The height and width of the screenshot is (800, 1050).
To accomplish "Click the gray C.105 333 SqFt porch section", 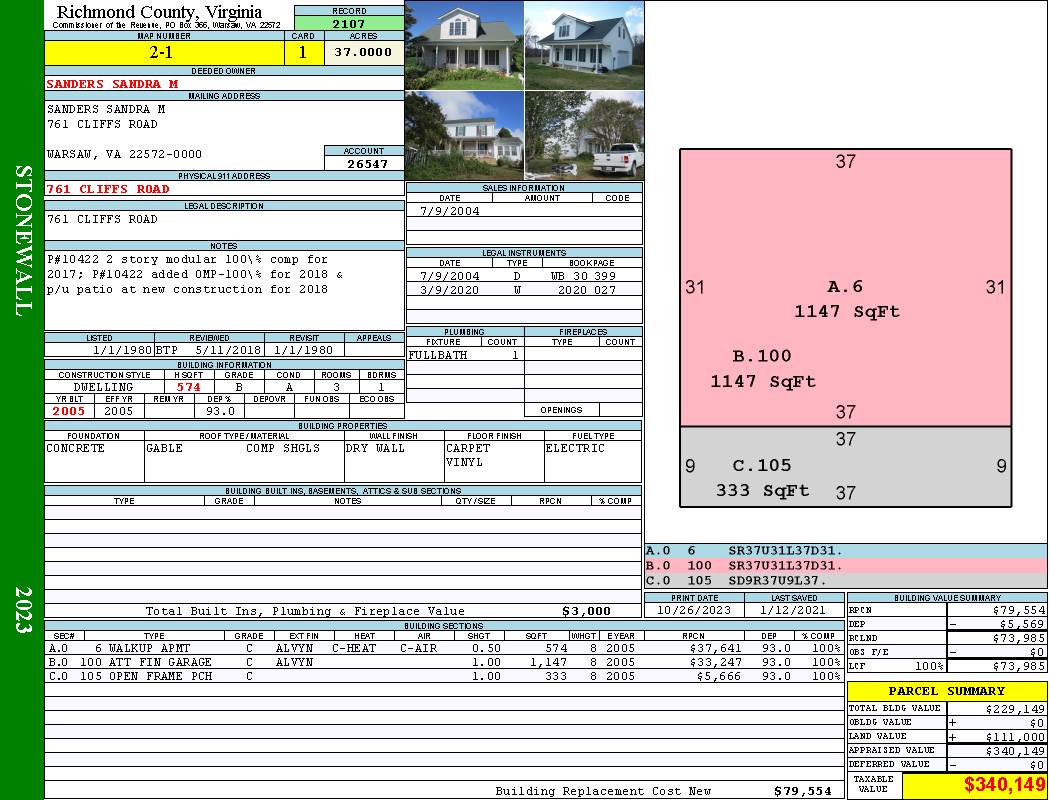I will [846, 467].
